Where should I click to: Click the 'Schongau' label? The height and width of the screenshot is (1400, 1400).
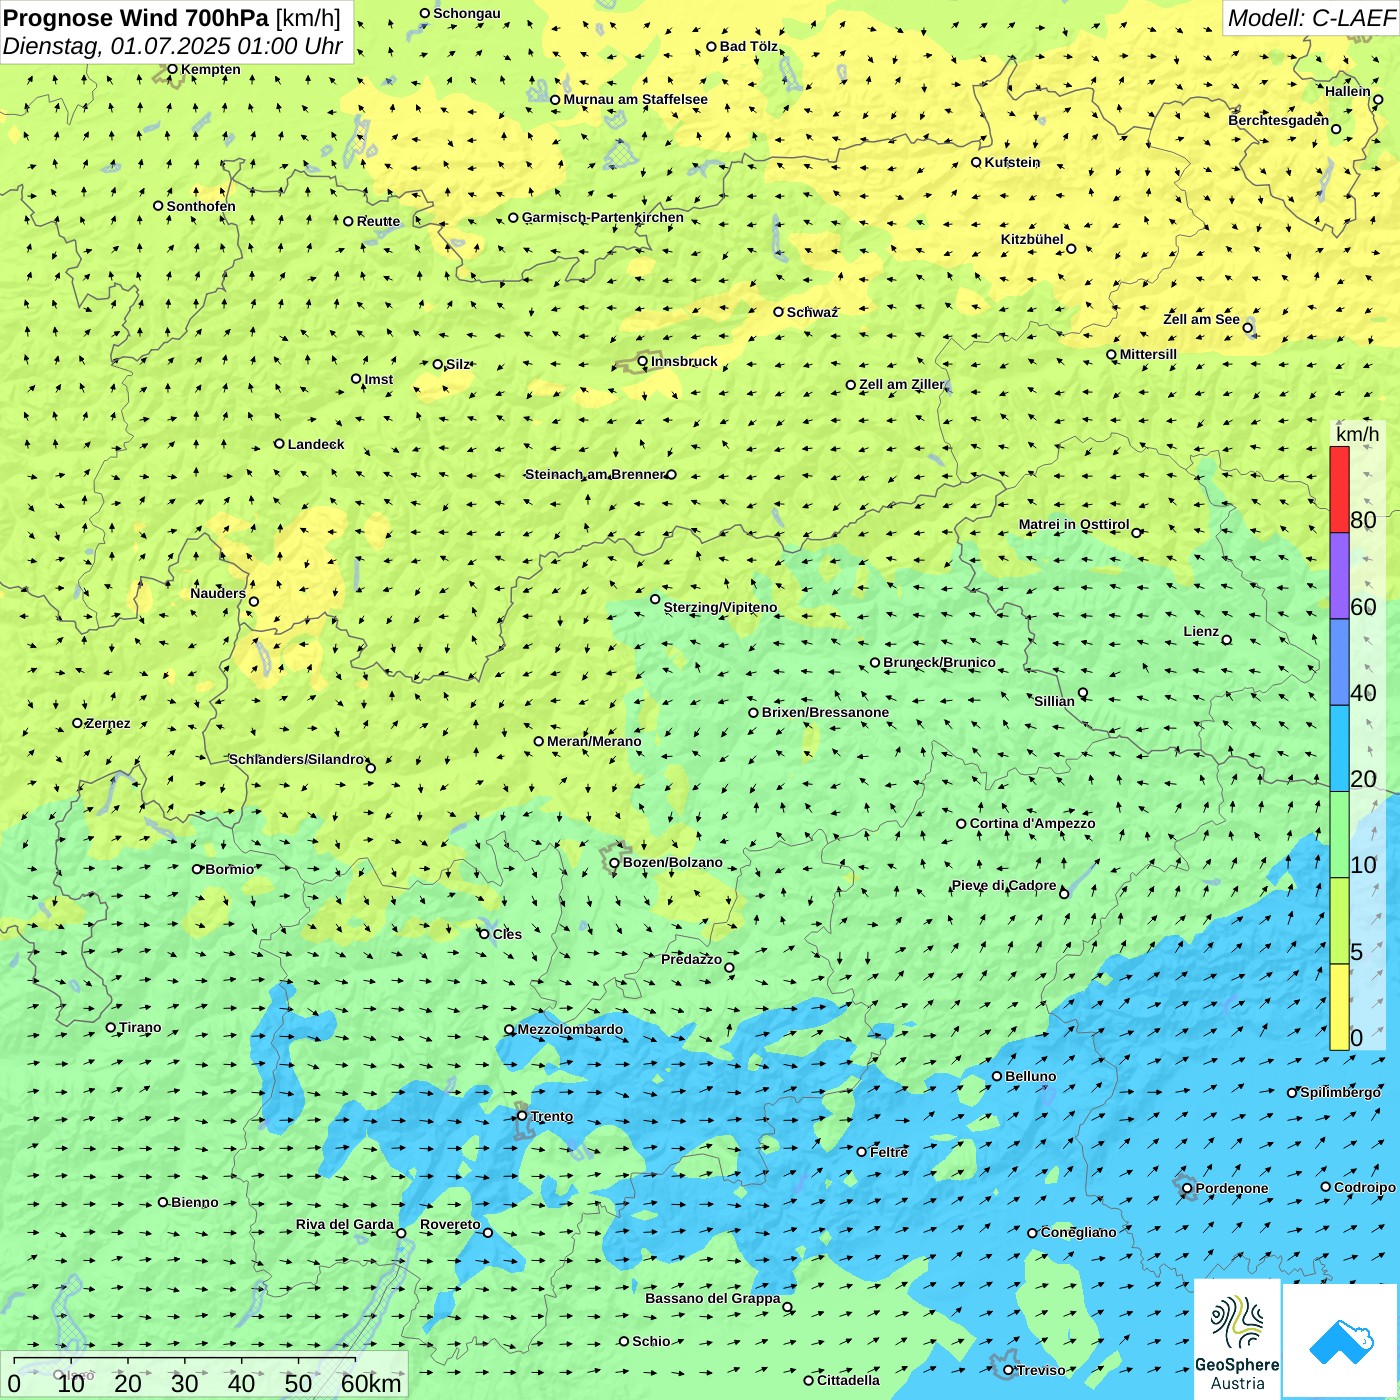tap(467, 13)
